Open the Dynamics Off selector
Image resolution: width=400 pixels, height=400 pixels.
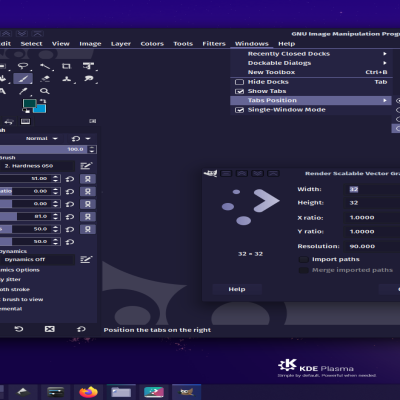pyautogui.click(x=37, y=259)
